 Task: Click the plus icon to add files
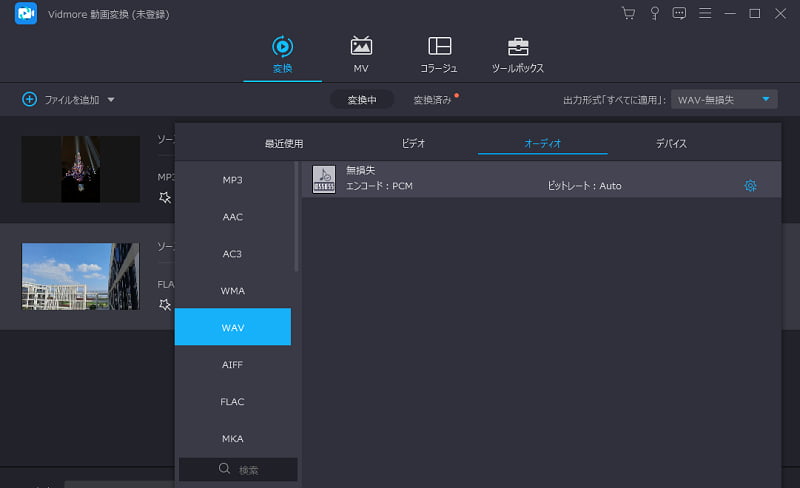point(30,99)
